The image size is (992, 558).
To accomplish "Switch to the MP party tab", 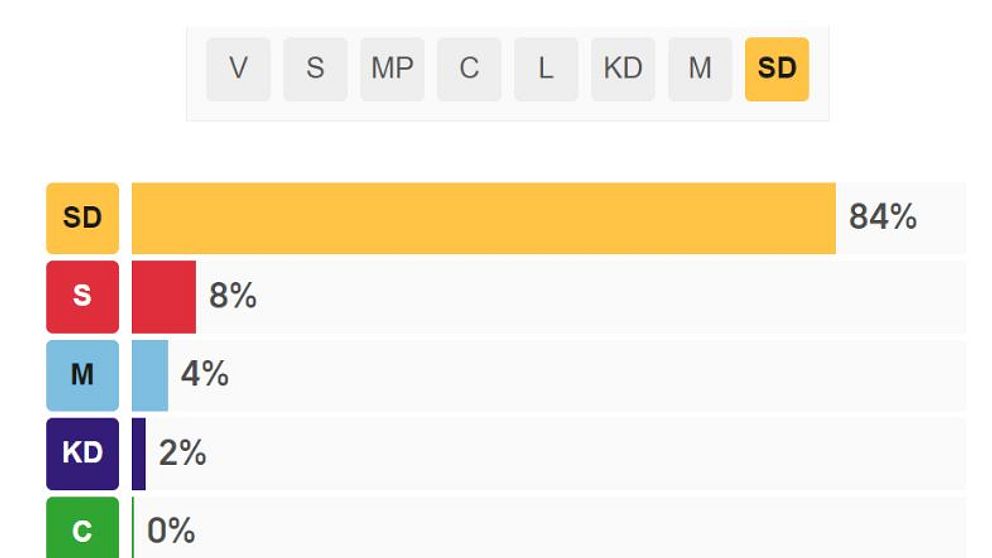I will click(x=392, y=69).
